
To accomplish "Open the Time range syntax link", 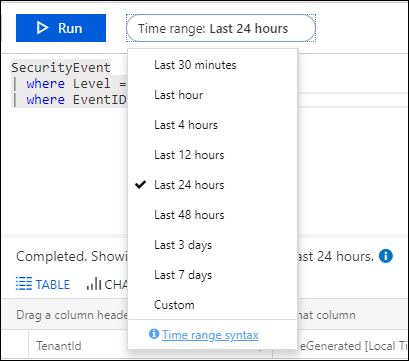I will click(x=210, y=335).
